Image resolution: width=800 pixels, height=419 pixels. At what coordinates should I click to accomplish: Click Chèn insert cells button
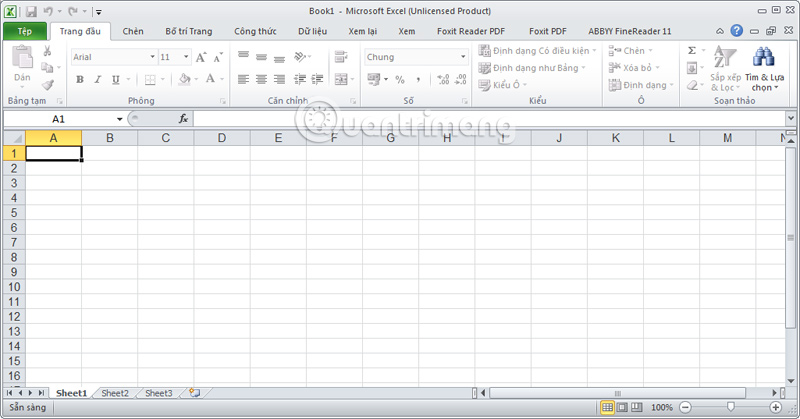tap(631, 51)
